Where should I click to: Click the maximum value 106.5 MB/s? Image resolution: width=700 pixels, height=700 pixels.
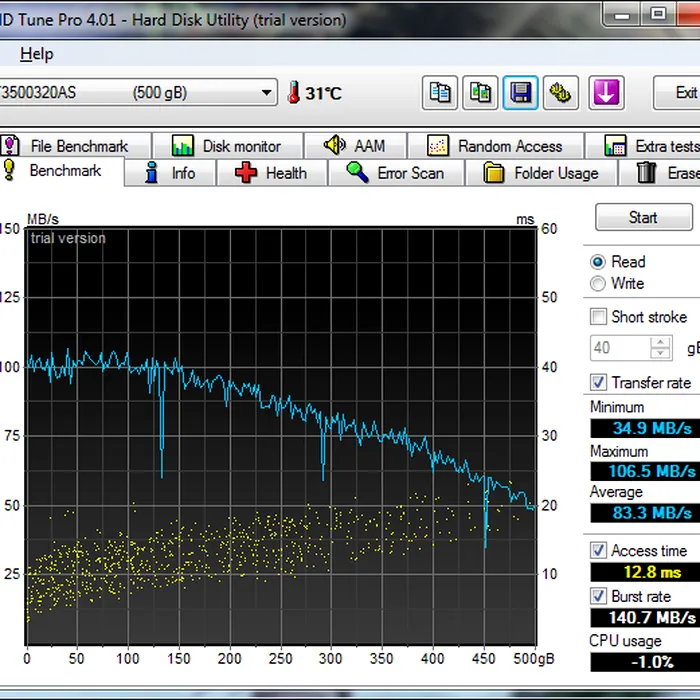(x=646, y=471)
